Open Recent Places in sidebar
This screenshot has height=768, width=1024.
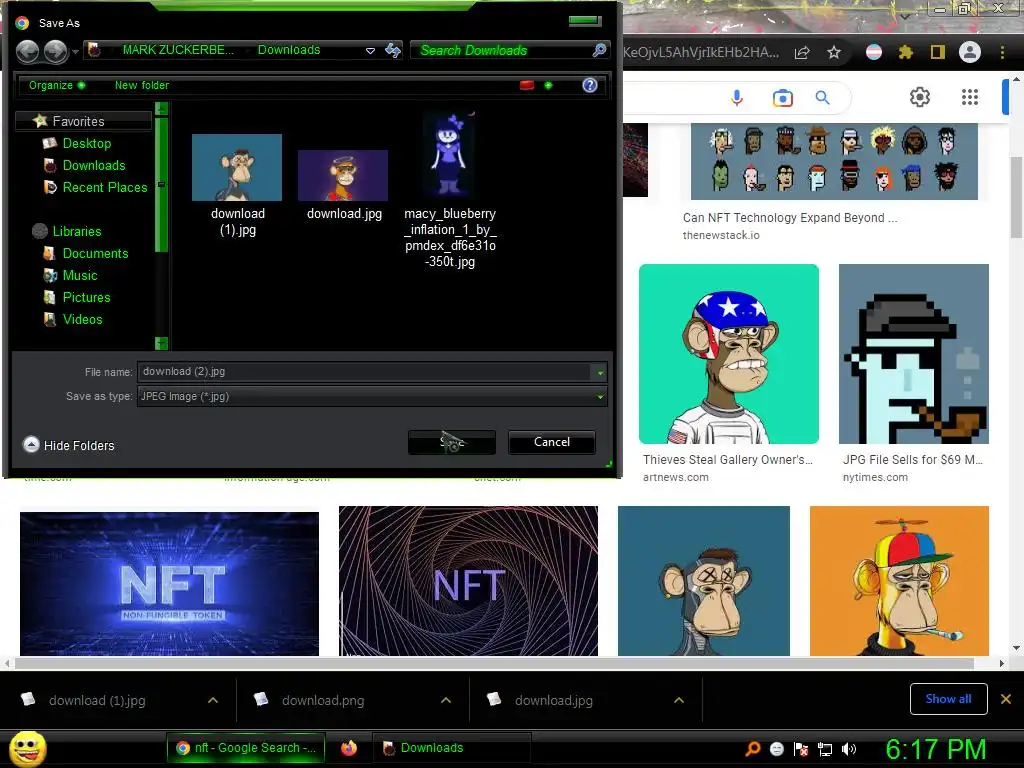coord(104,187)
